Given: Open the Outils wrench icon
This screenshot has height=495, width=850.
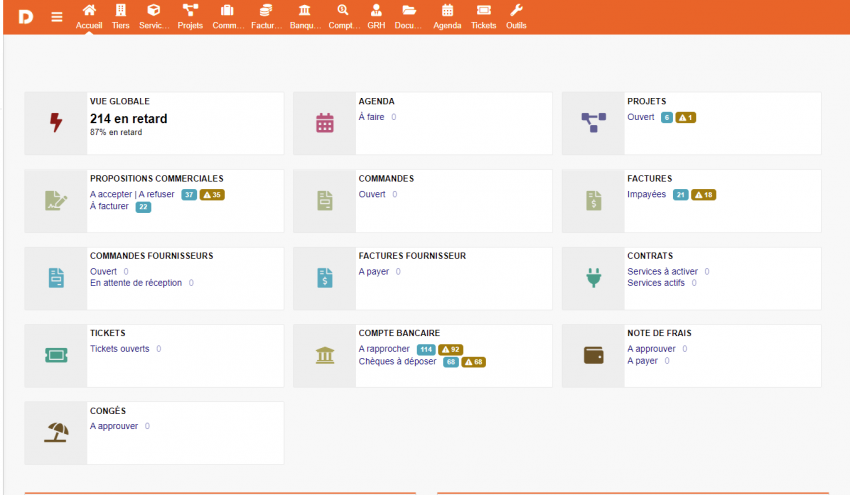Looking at the screenshot, I should (x=516, y=11).
